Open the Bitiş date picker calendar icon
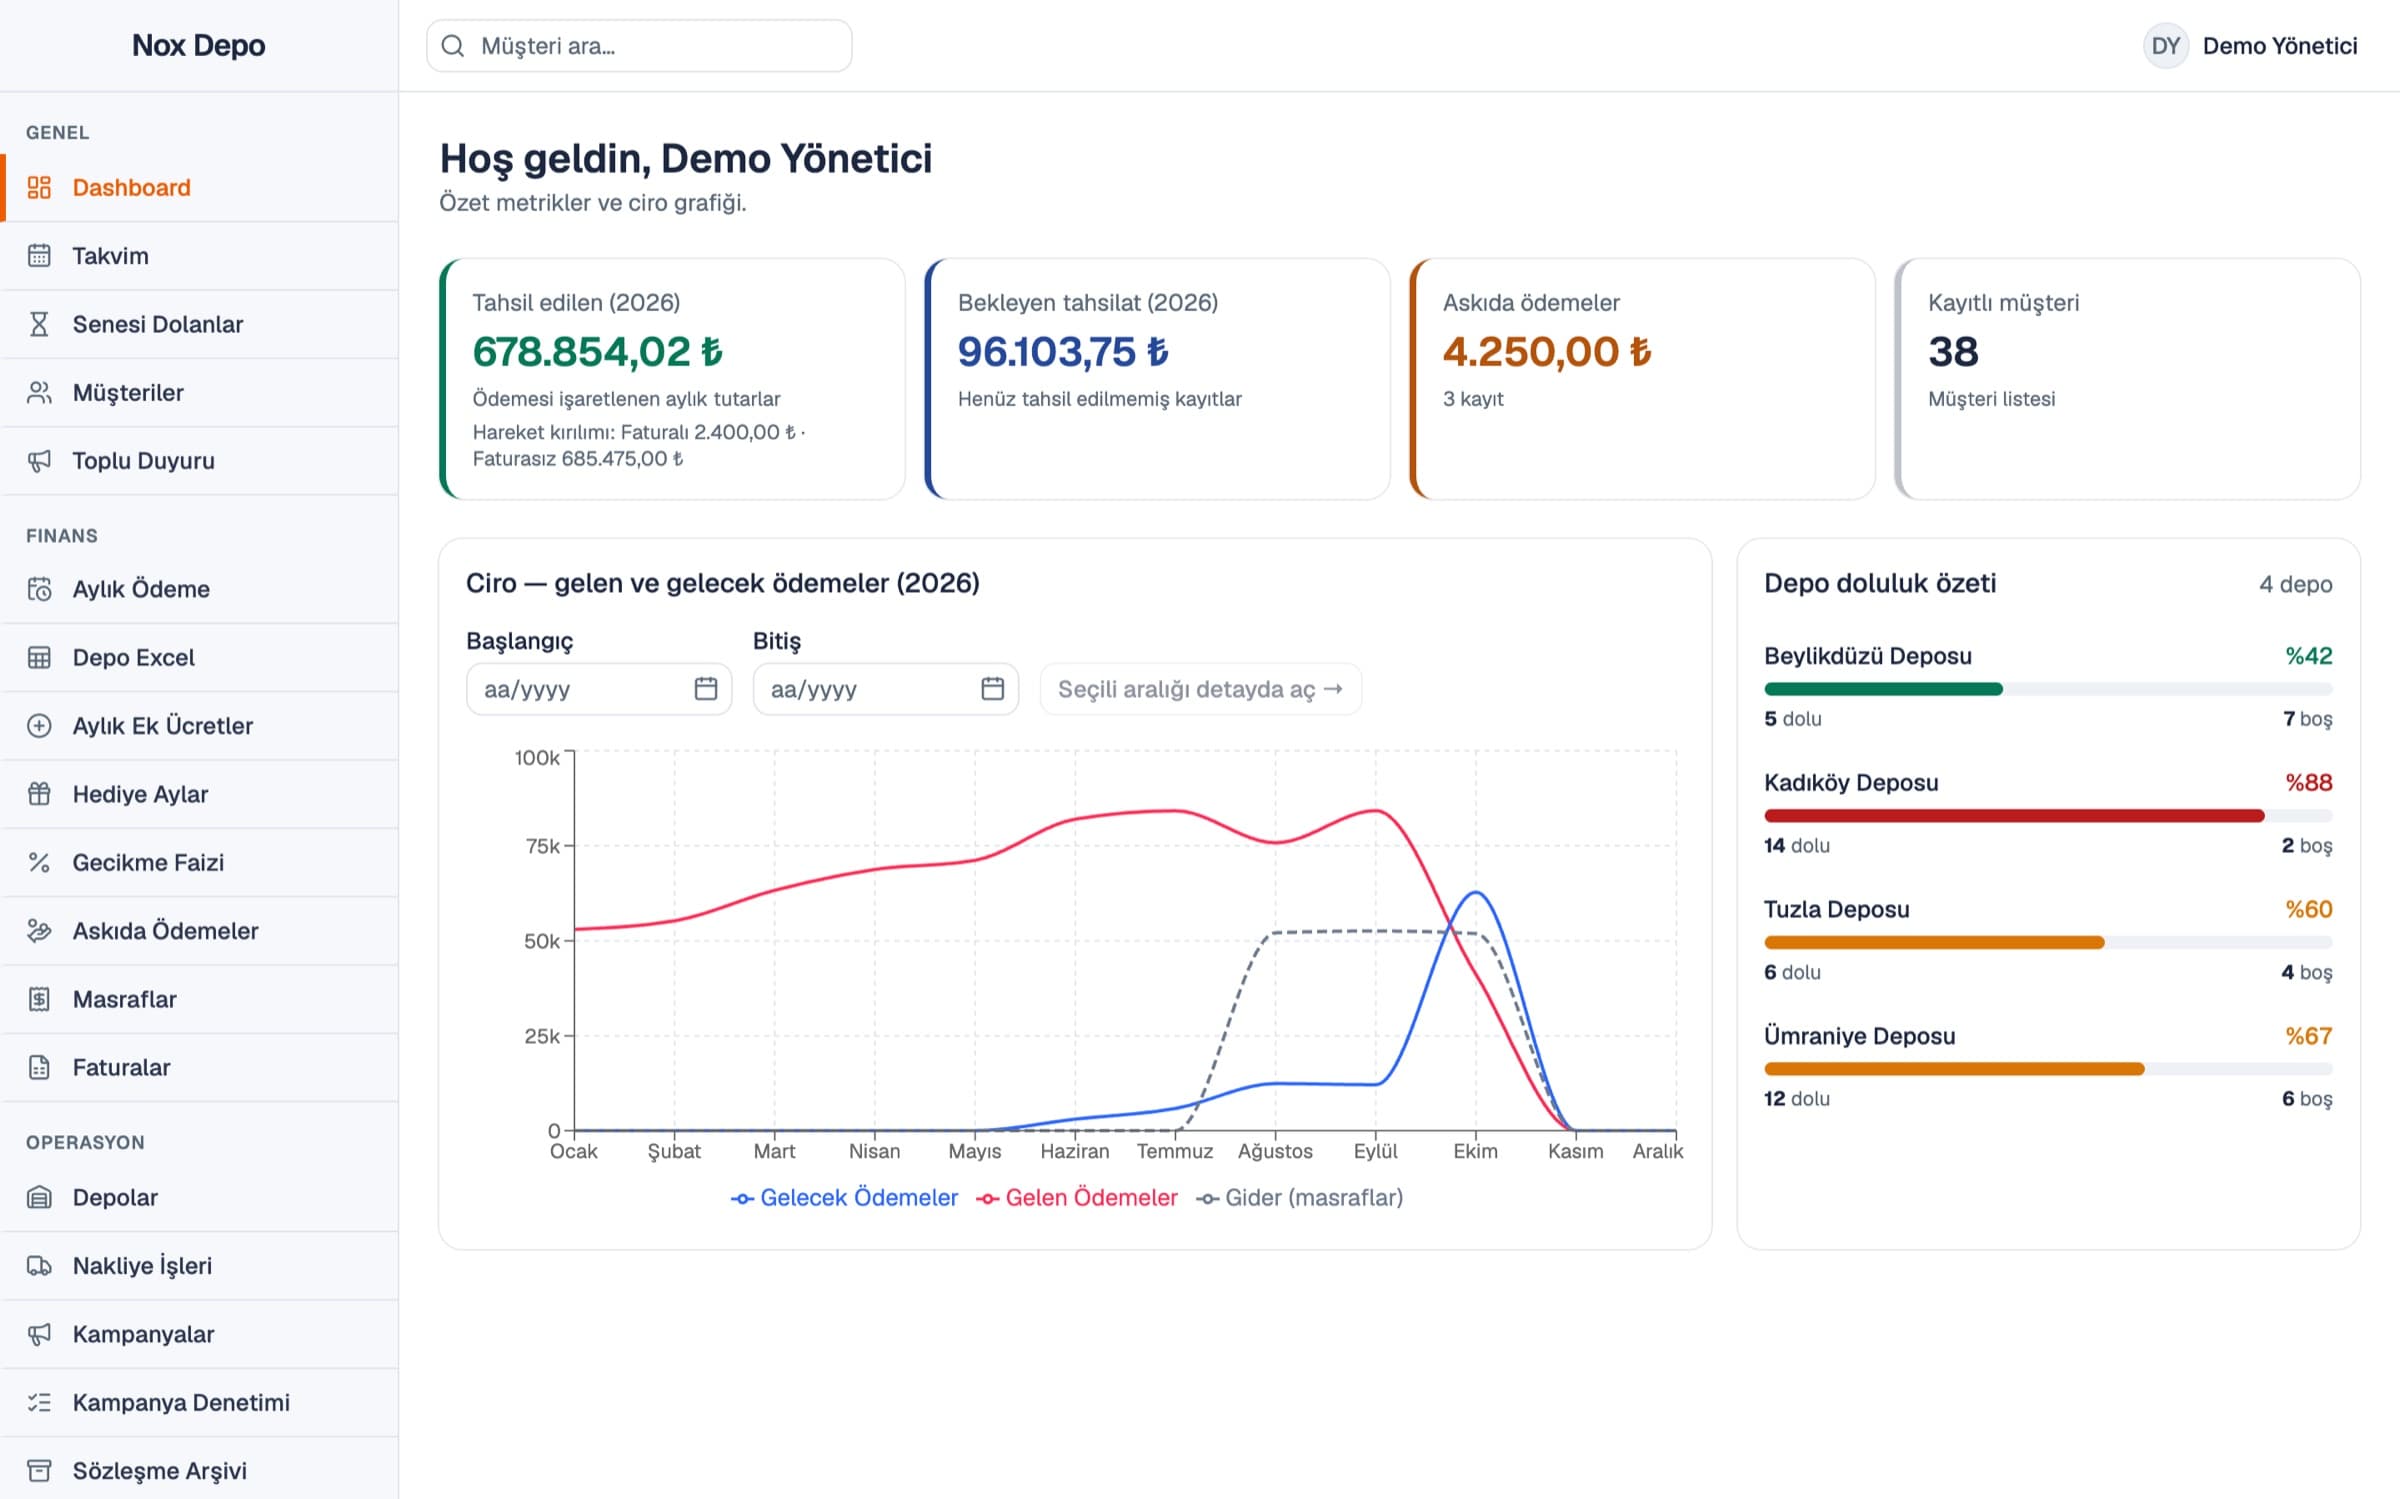 [x=992, y=688]
